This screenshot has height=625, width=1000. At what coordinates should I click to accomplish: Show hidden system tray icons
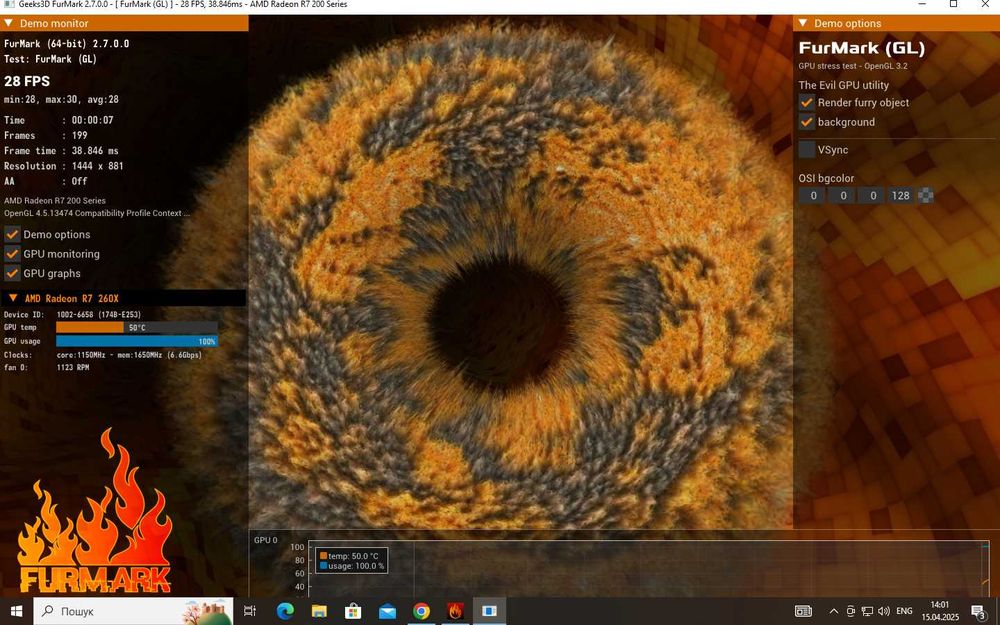pos(834,611)
